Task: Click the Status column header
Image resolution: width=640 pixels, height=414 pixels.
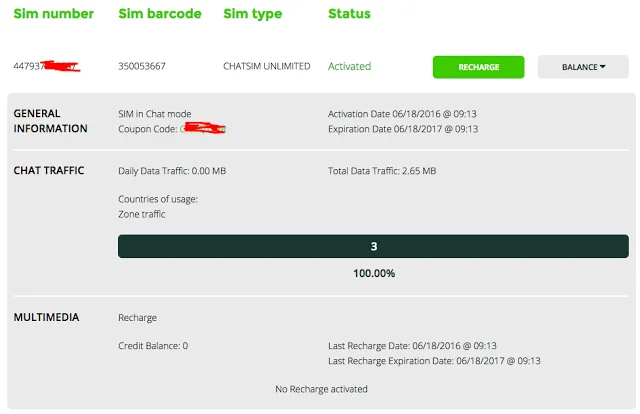Action: (x=349, y=14)
